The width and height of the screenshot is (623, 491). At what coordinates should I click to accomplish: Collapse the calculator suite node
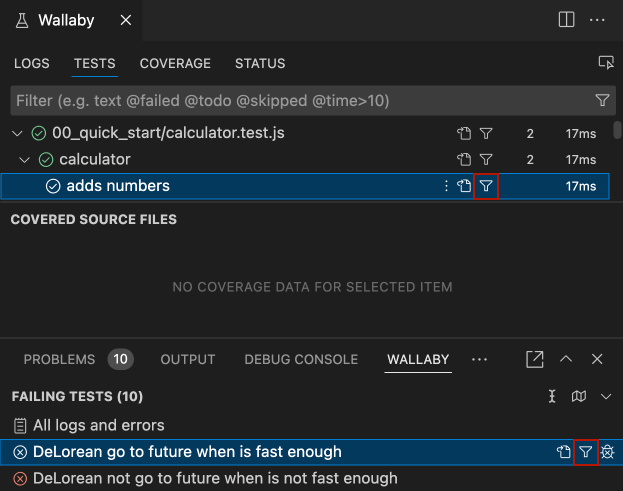click(25, 160)
